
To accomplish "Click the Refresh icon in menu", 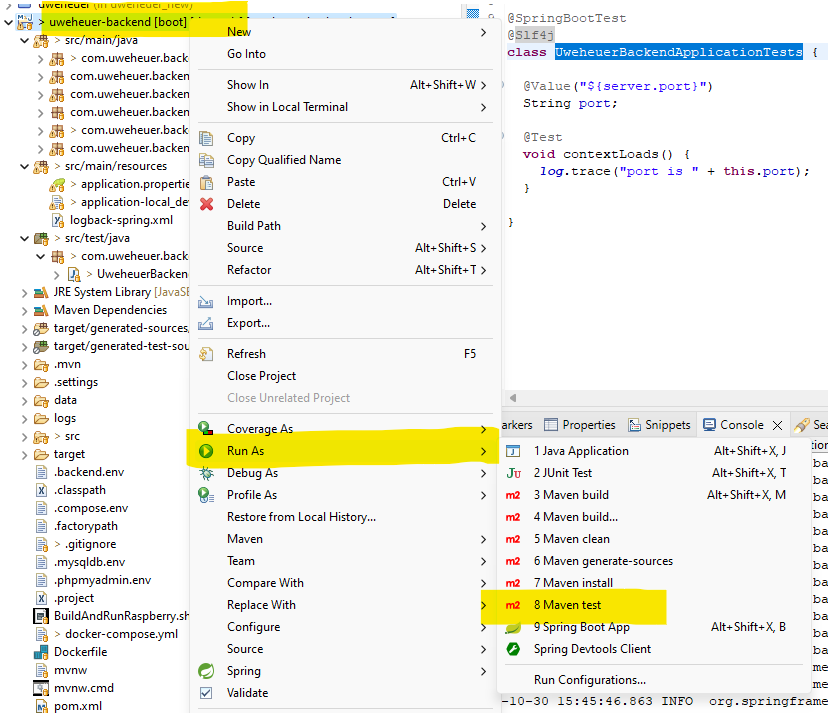I will pyautogui.click(x=207, y=354).
